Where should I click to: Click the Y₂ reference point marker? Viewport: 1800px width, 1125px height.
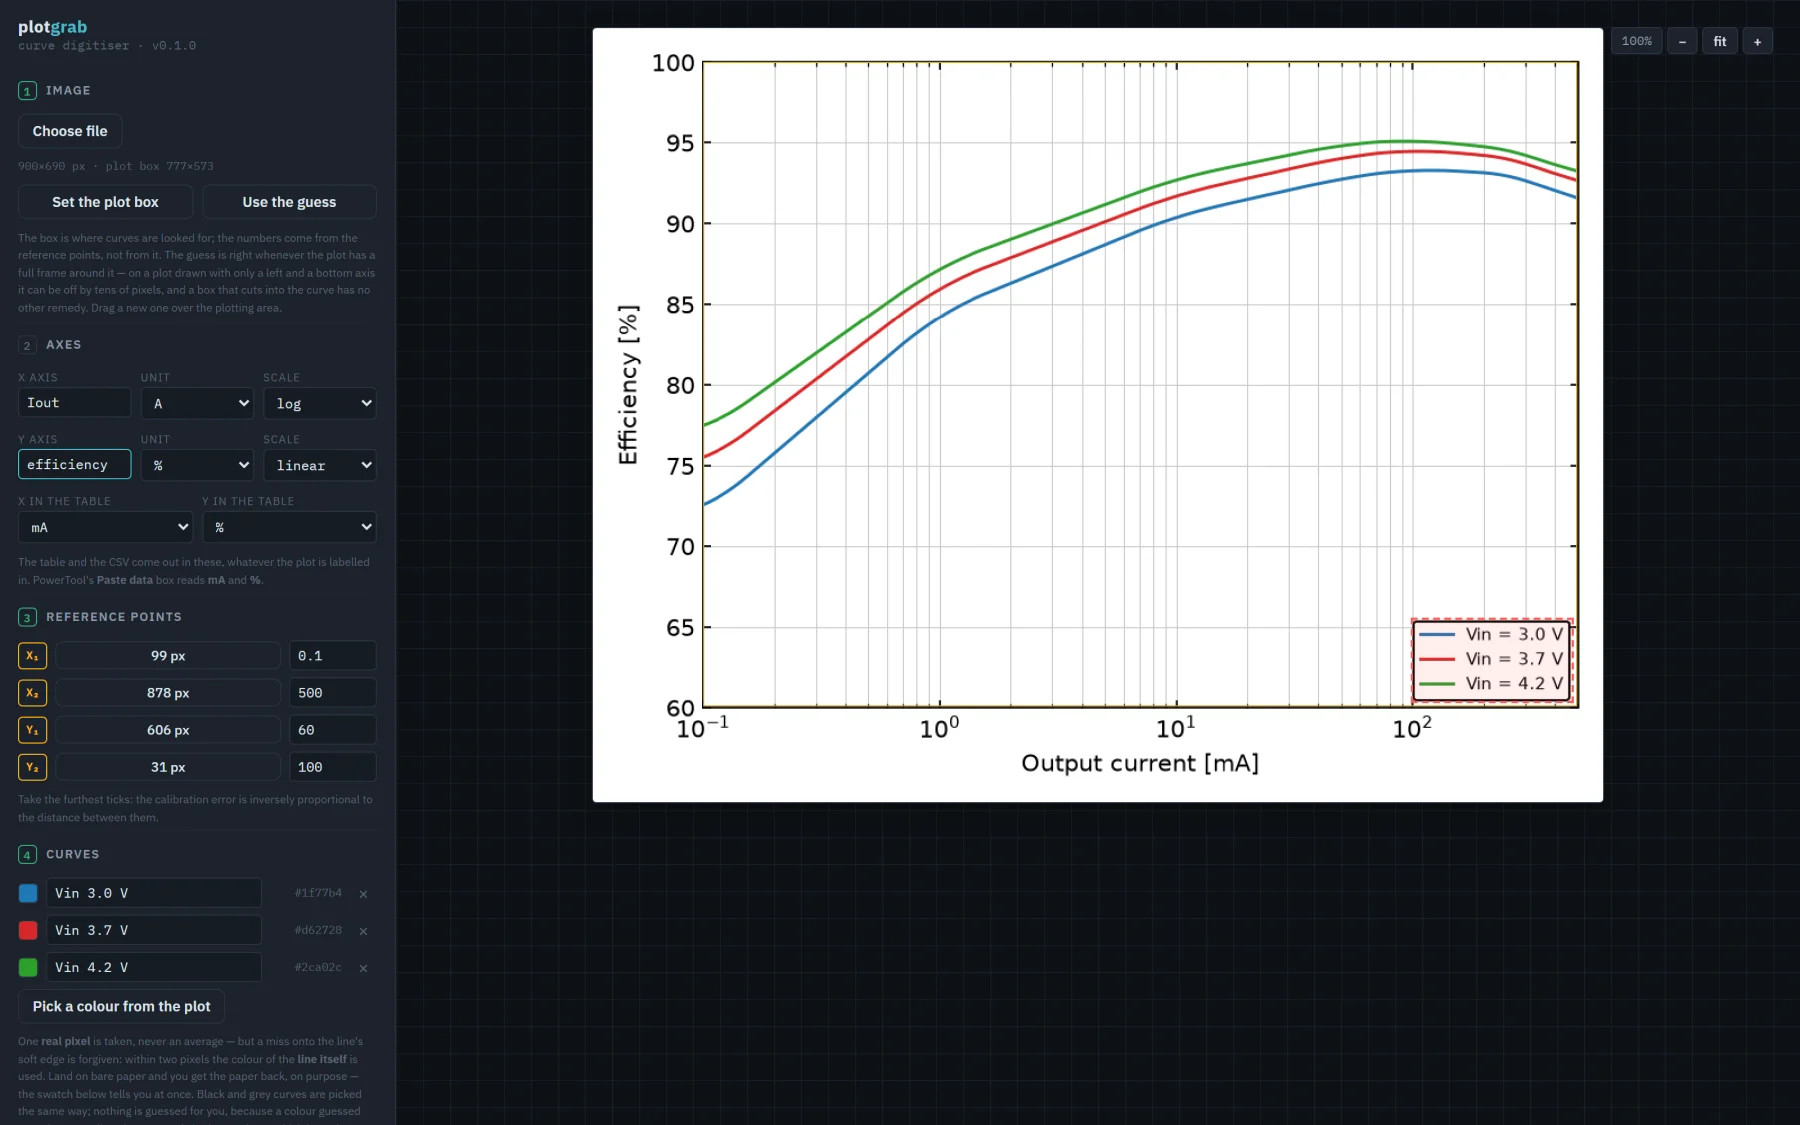32,767
